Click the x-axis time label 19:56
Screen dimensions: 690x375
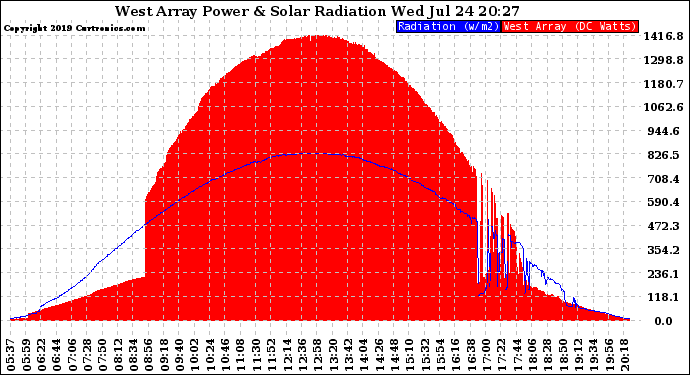[609, 355]
